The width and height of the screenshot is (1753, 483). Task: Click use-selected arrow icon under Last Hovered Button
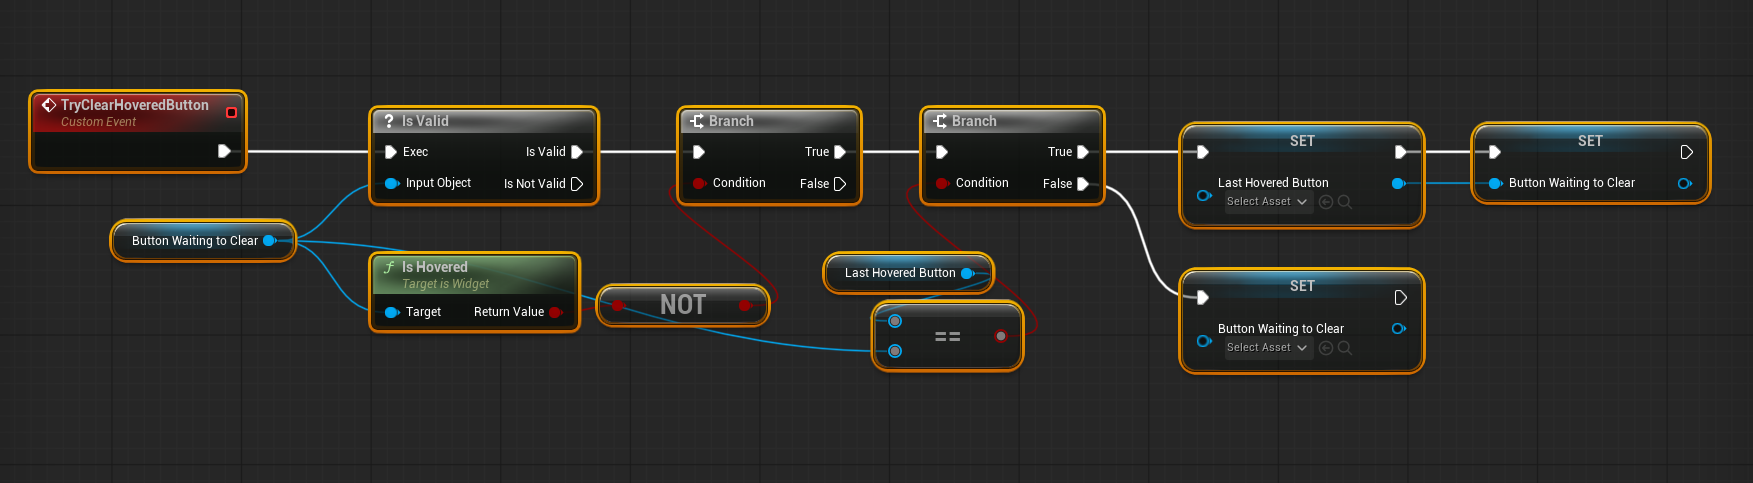click(x=1326, y=202)
